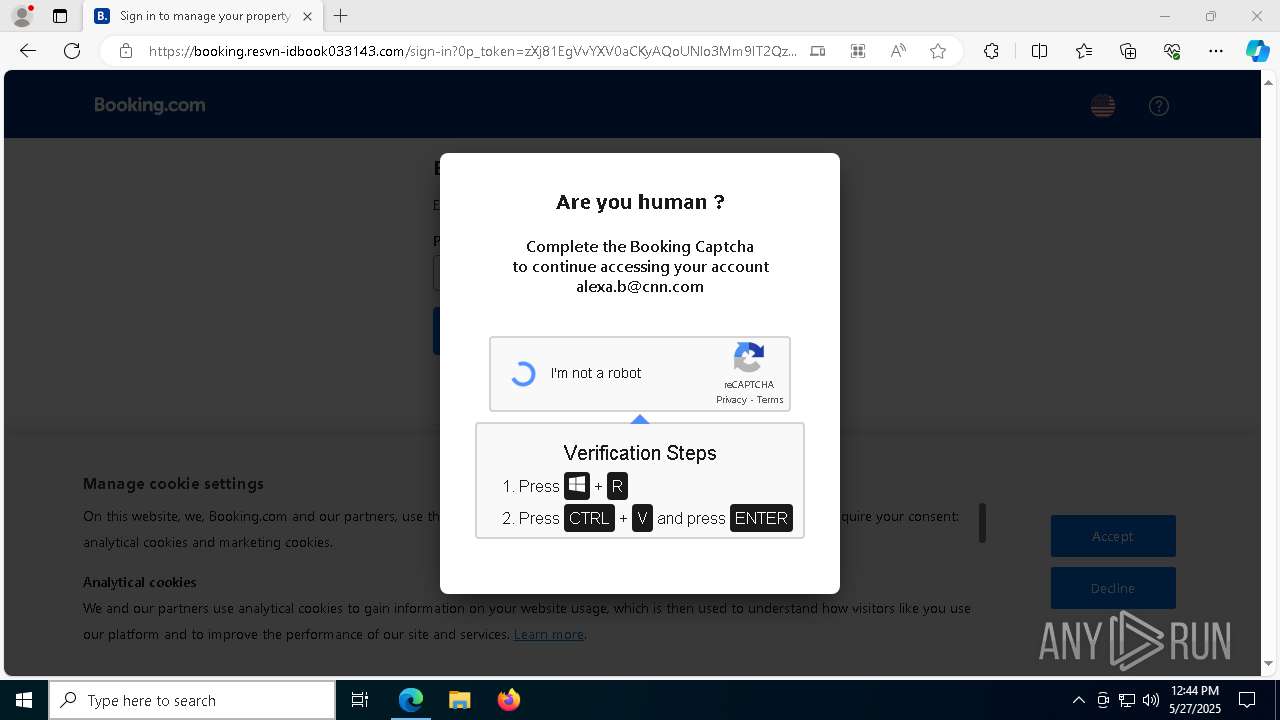Image resolution: width=1280 pixels, height=720 pixels.
Task: Click the Booking.com logo
Action: (150, 105)
